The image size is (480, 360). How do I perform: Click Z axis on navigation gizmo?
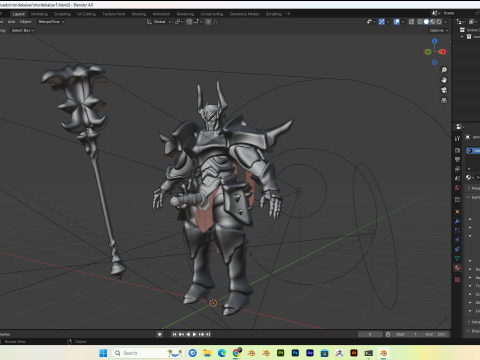pos(435,41)
